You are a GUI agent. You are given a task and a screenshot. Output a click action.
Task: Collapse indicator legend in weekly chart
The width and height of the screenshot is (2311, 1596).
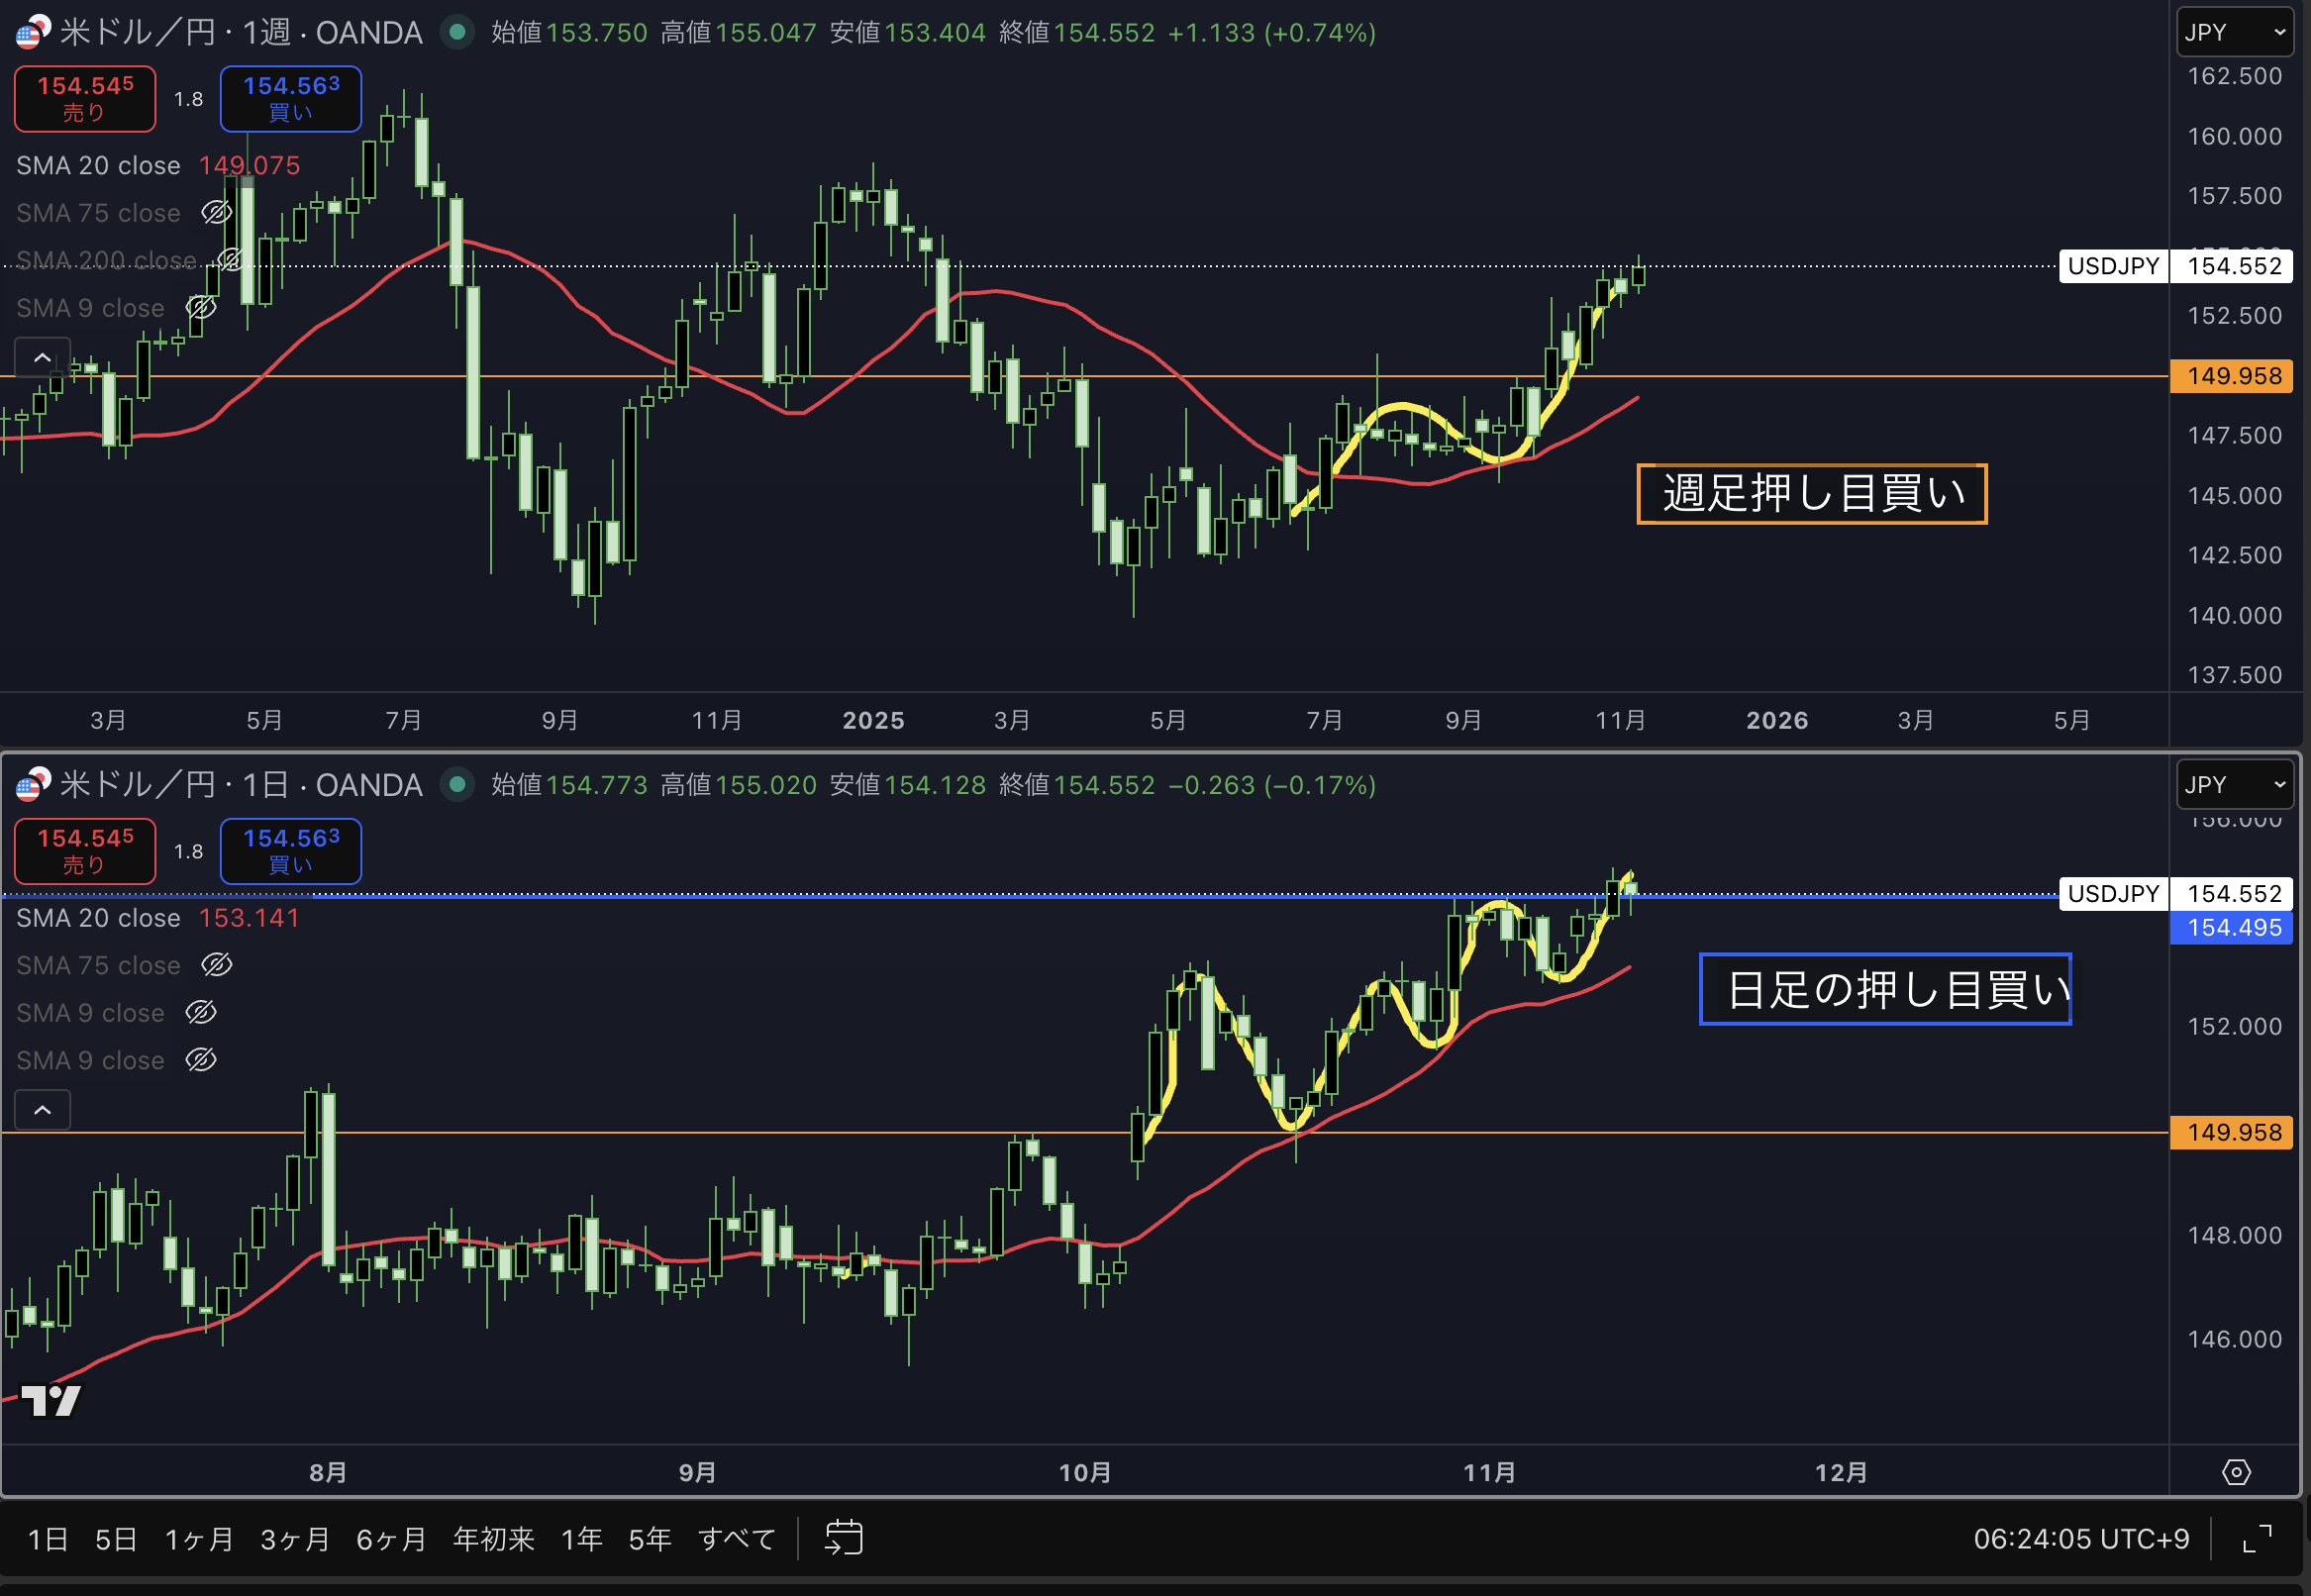[x=42, y=357]
